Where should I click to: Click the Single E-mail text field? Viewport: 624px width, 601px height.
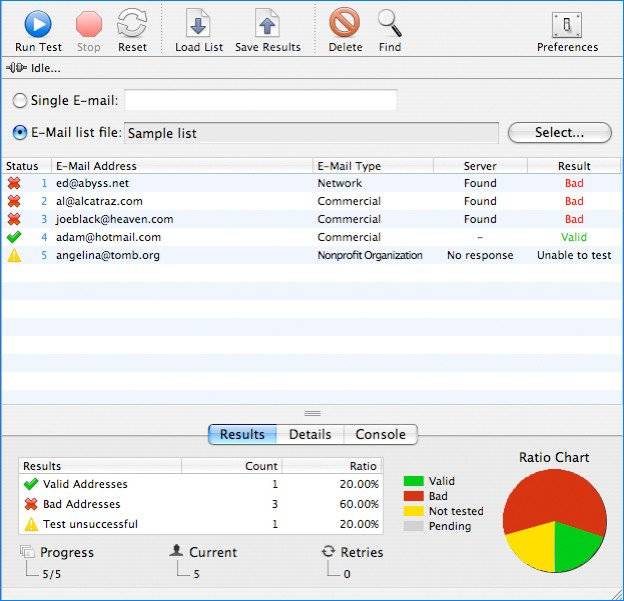(260, 100)
